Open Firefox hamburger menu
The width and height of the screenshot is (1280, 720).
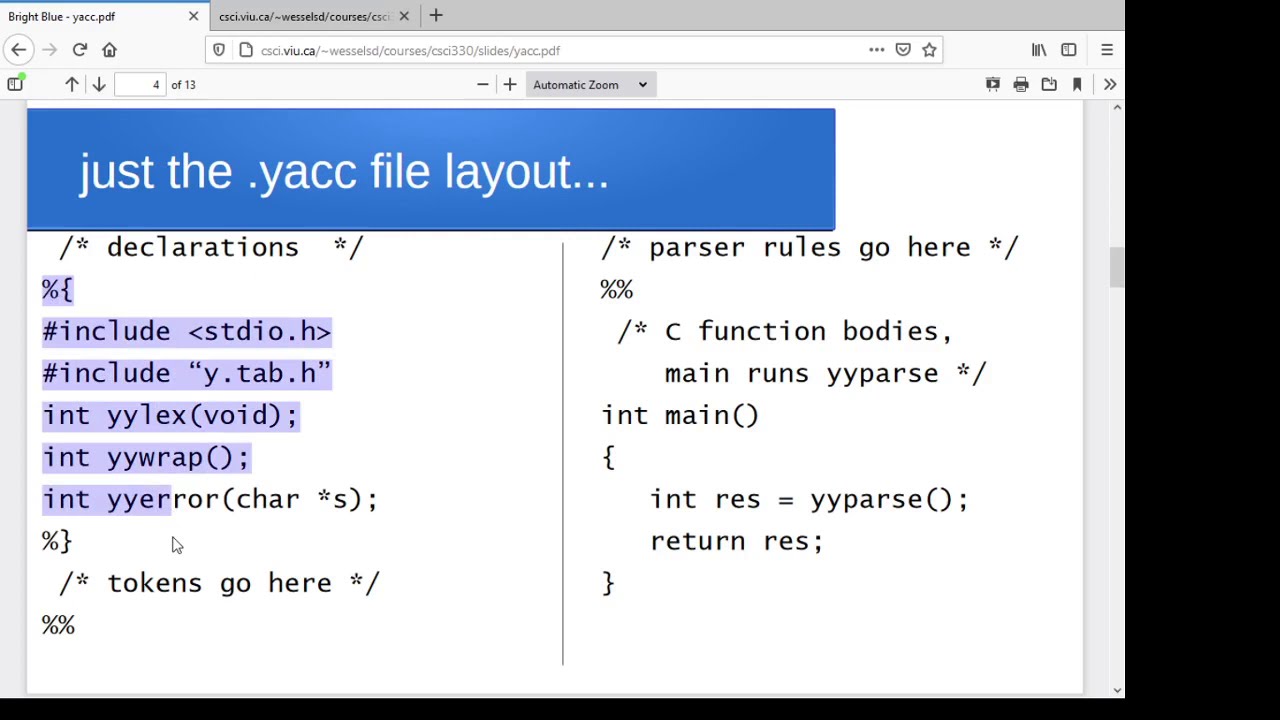coord(1107,50)
